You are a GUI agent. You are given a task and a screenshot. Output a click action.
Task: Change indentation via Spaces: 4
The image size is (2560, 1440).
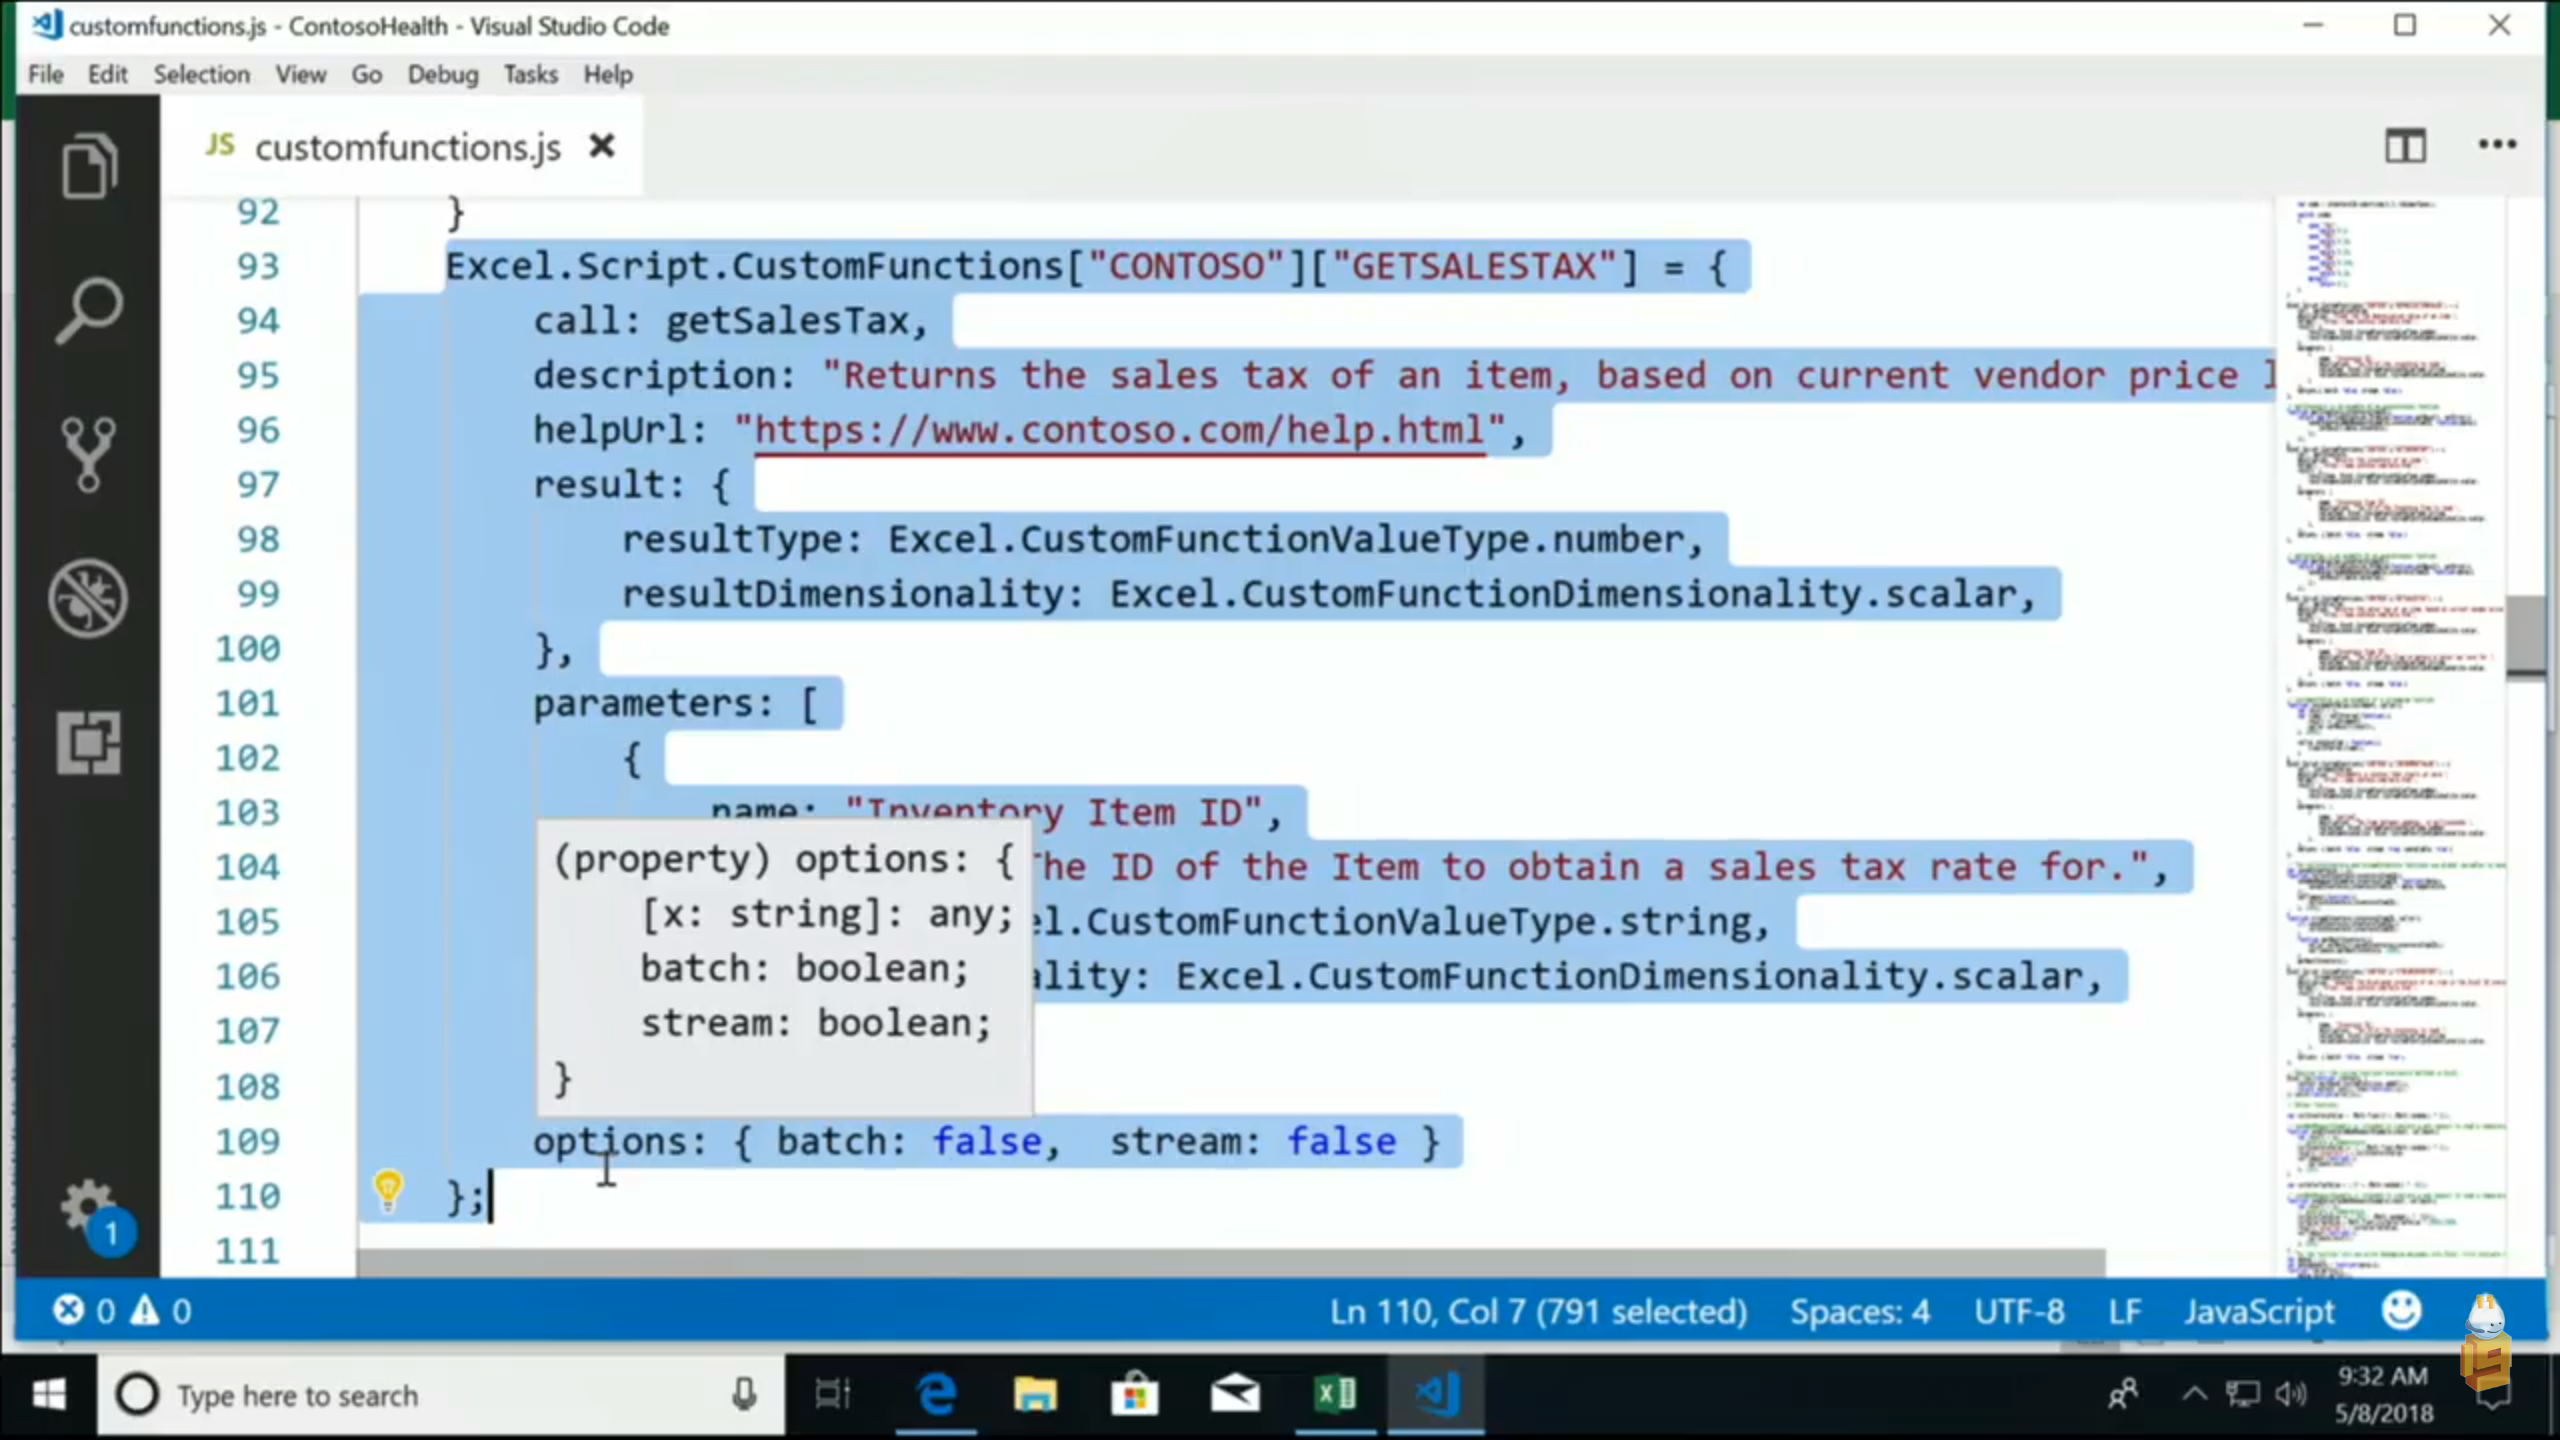[1860, 1311]
